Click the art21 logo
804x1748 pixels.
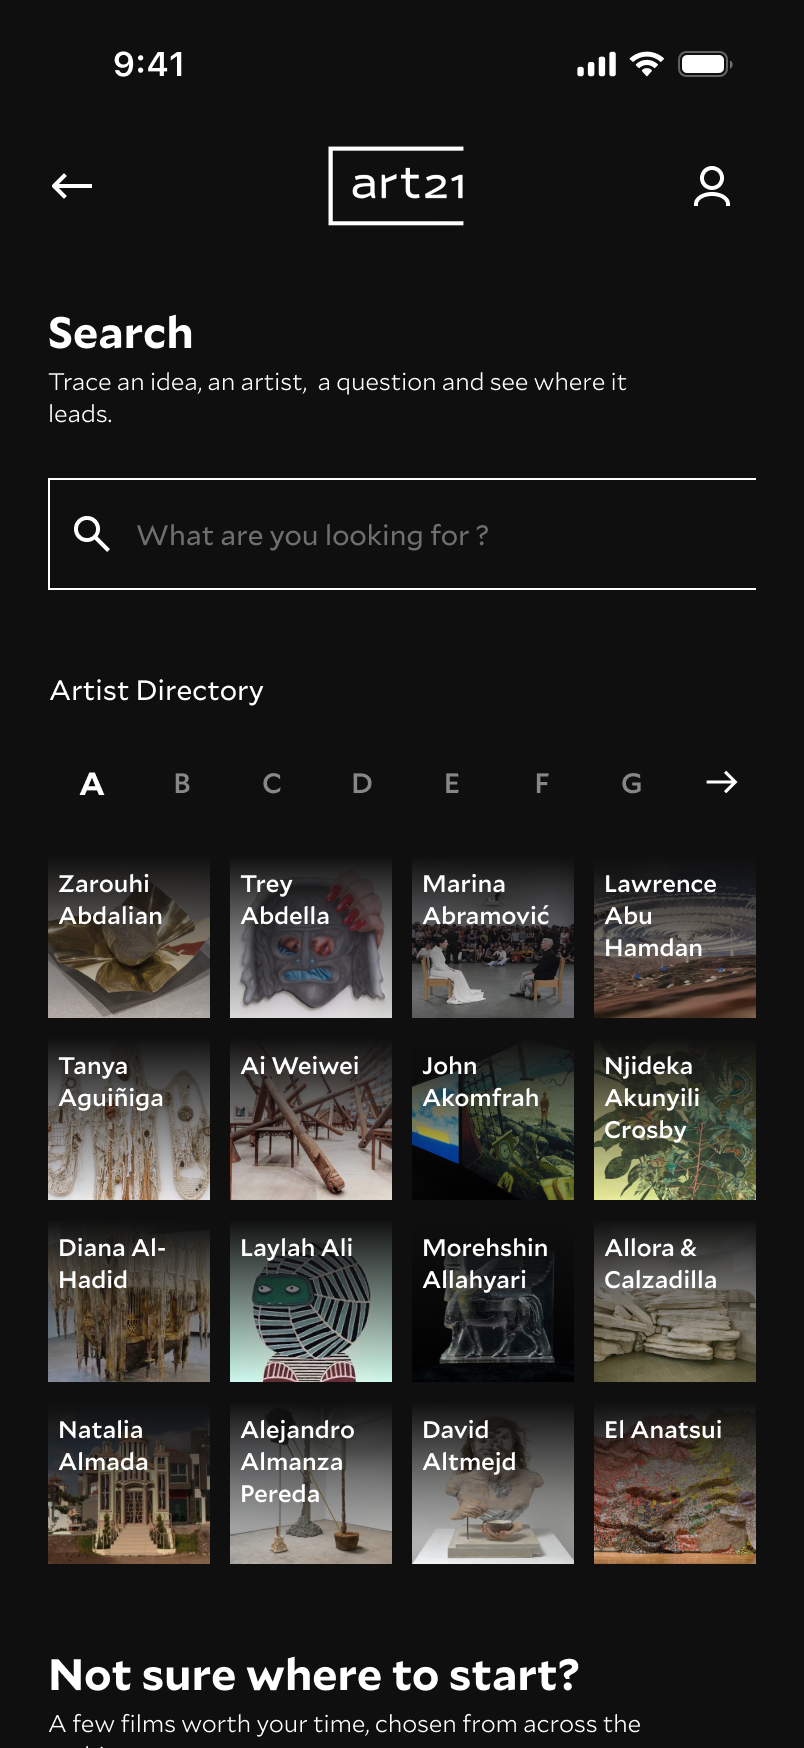point(397,186)
